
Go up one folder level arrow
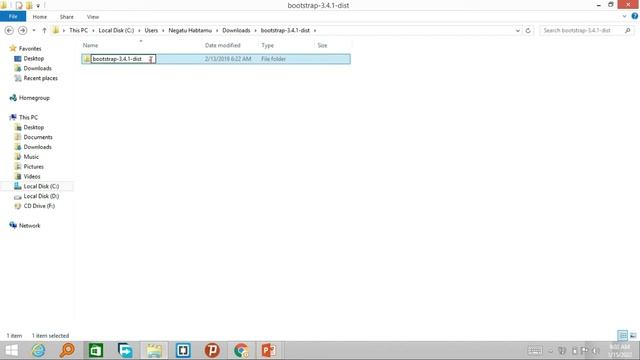(x=44, y=31)
